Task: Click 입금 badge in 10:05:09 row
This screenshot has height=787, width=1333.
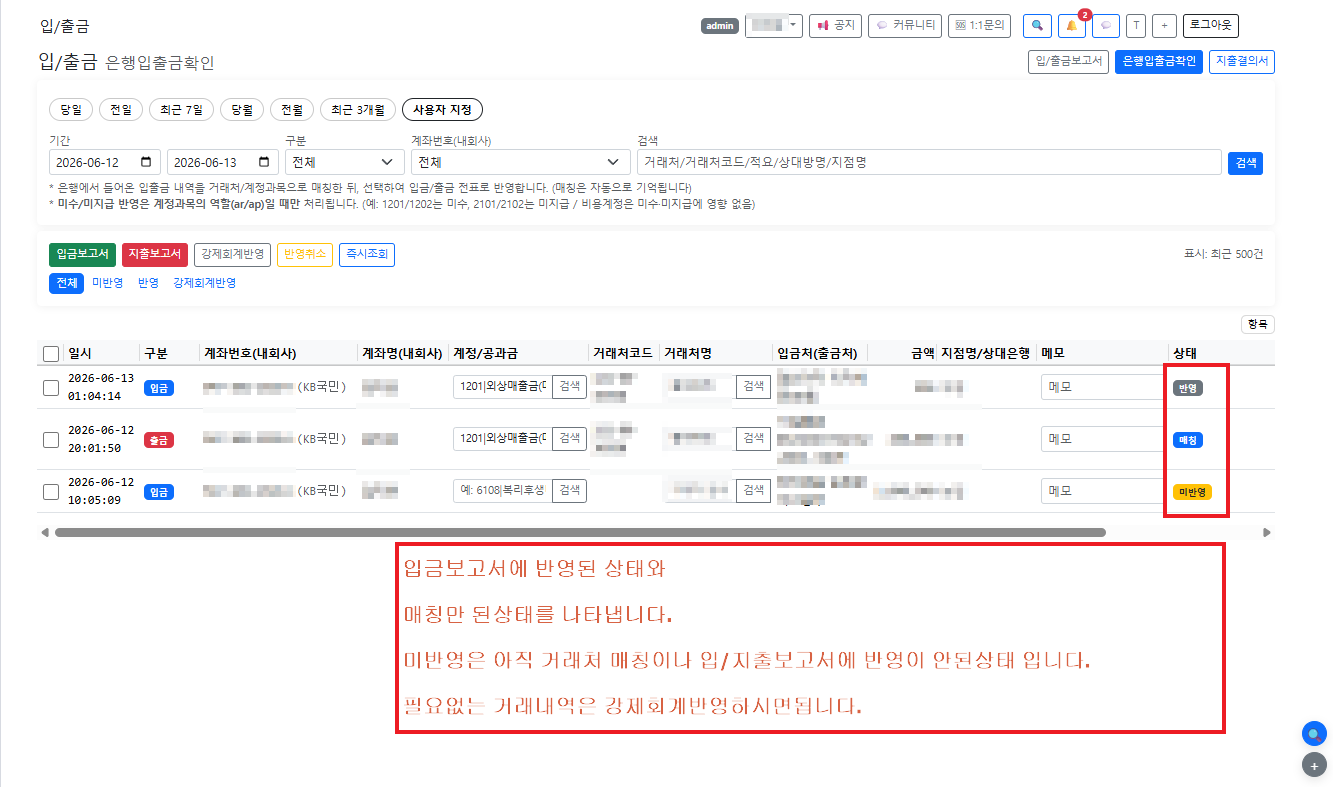Action: 159,492
